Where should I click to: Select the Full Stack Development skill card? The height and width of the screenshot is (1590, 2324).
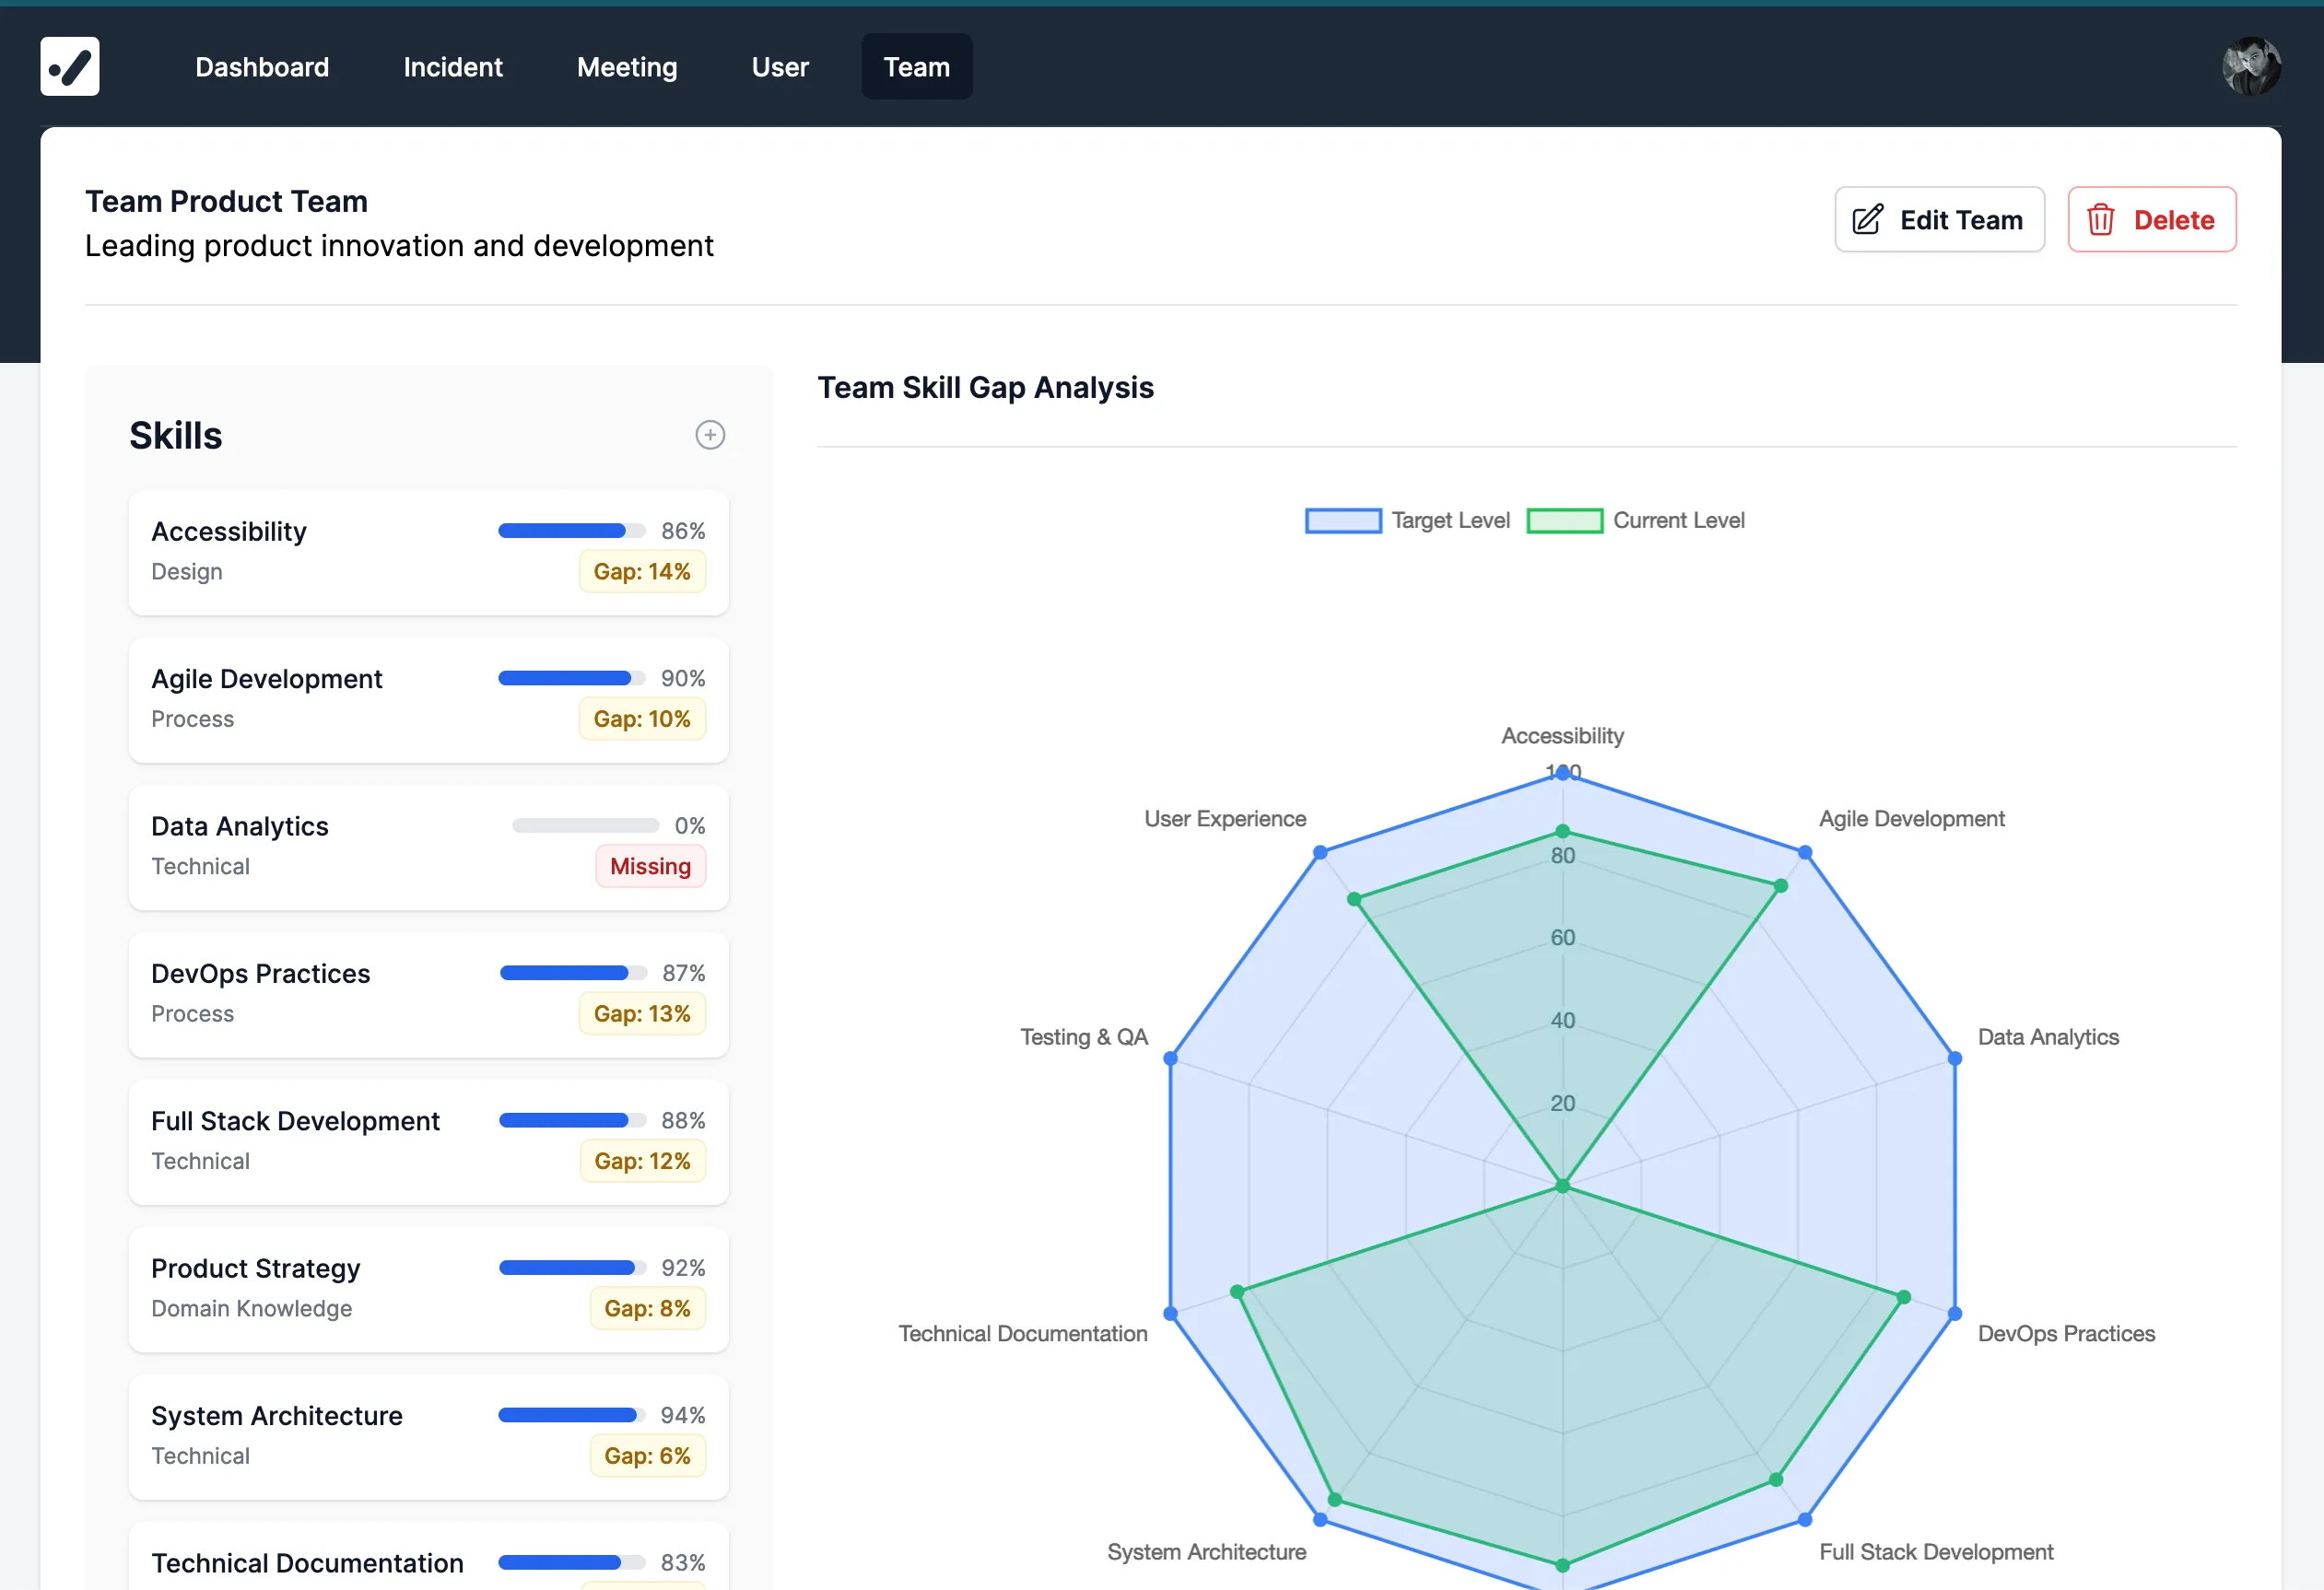coord(429,1142)
